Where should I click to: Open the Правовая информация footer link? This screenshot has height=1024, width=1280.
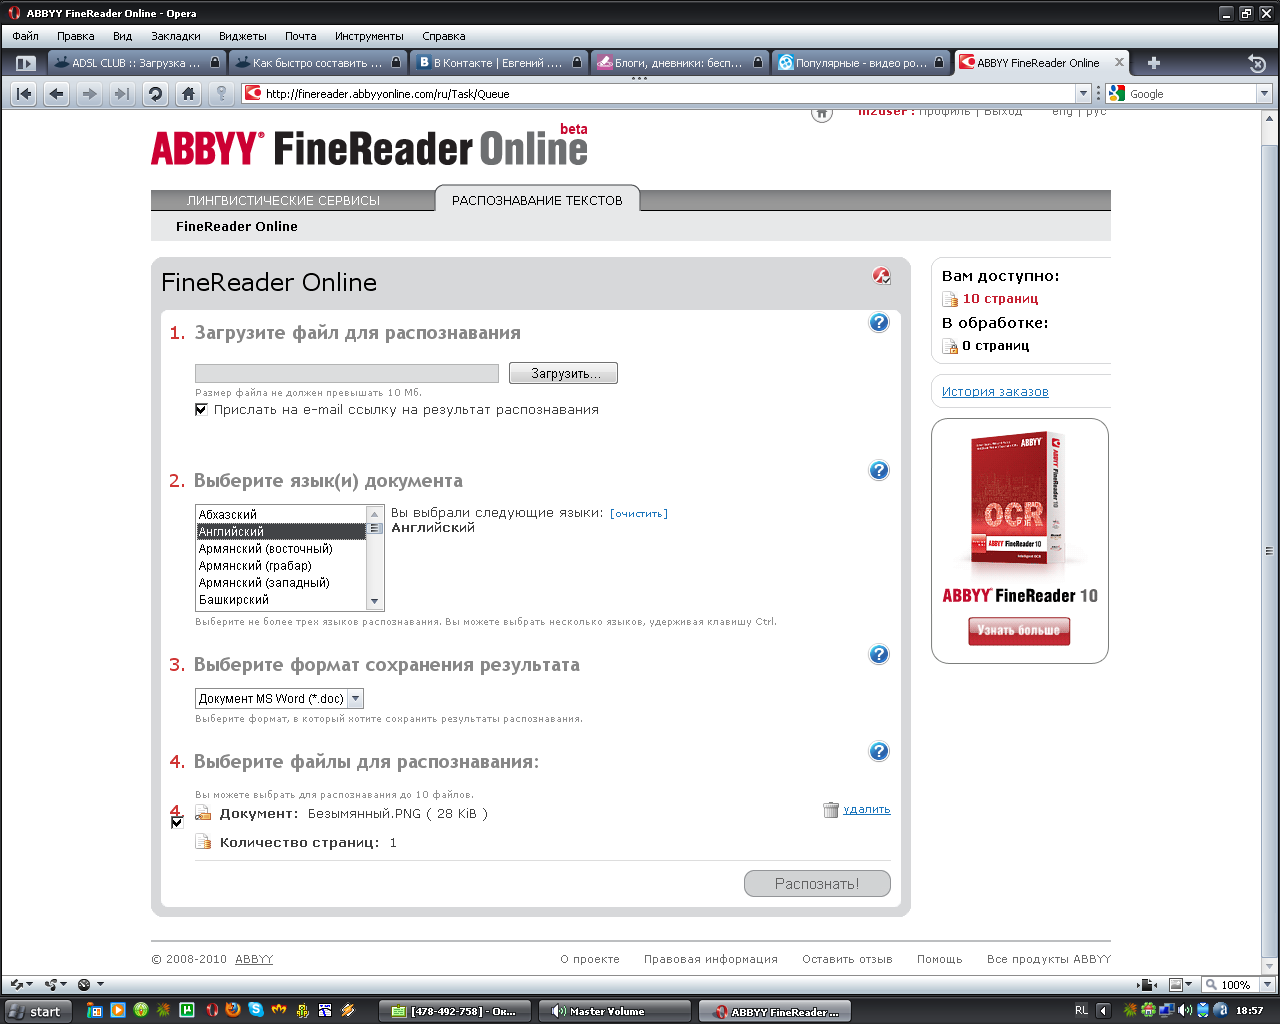(x=711, y=959)
